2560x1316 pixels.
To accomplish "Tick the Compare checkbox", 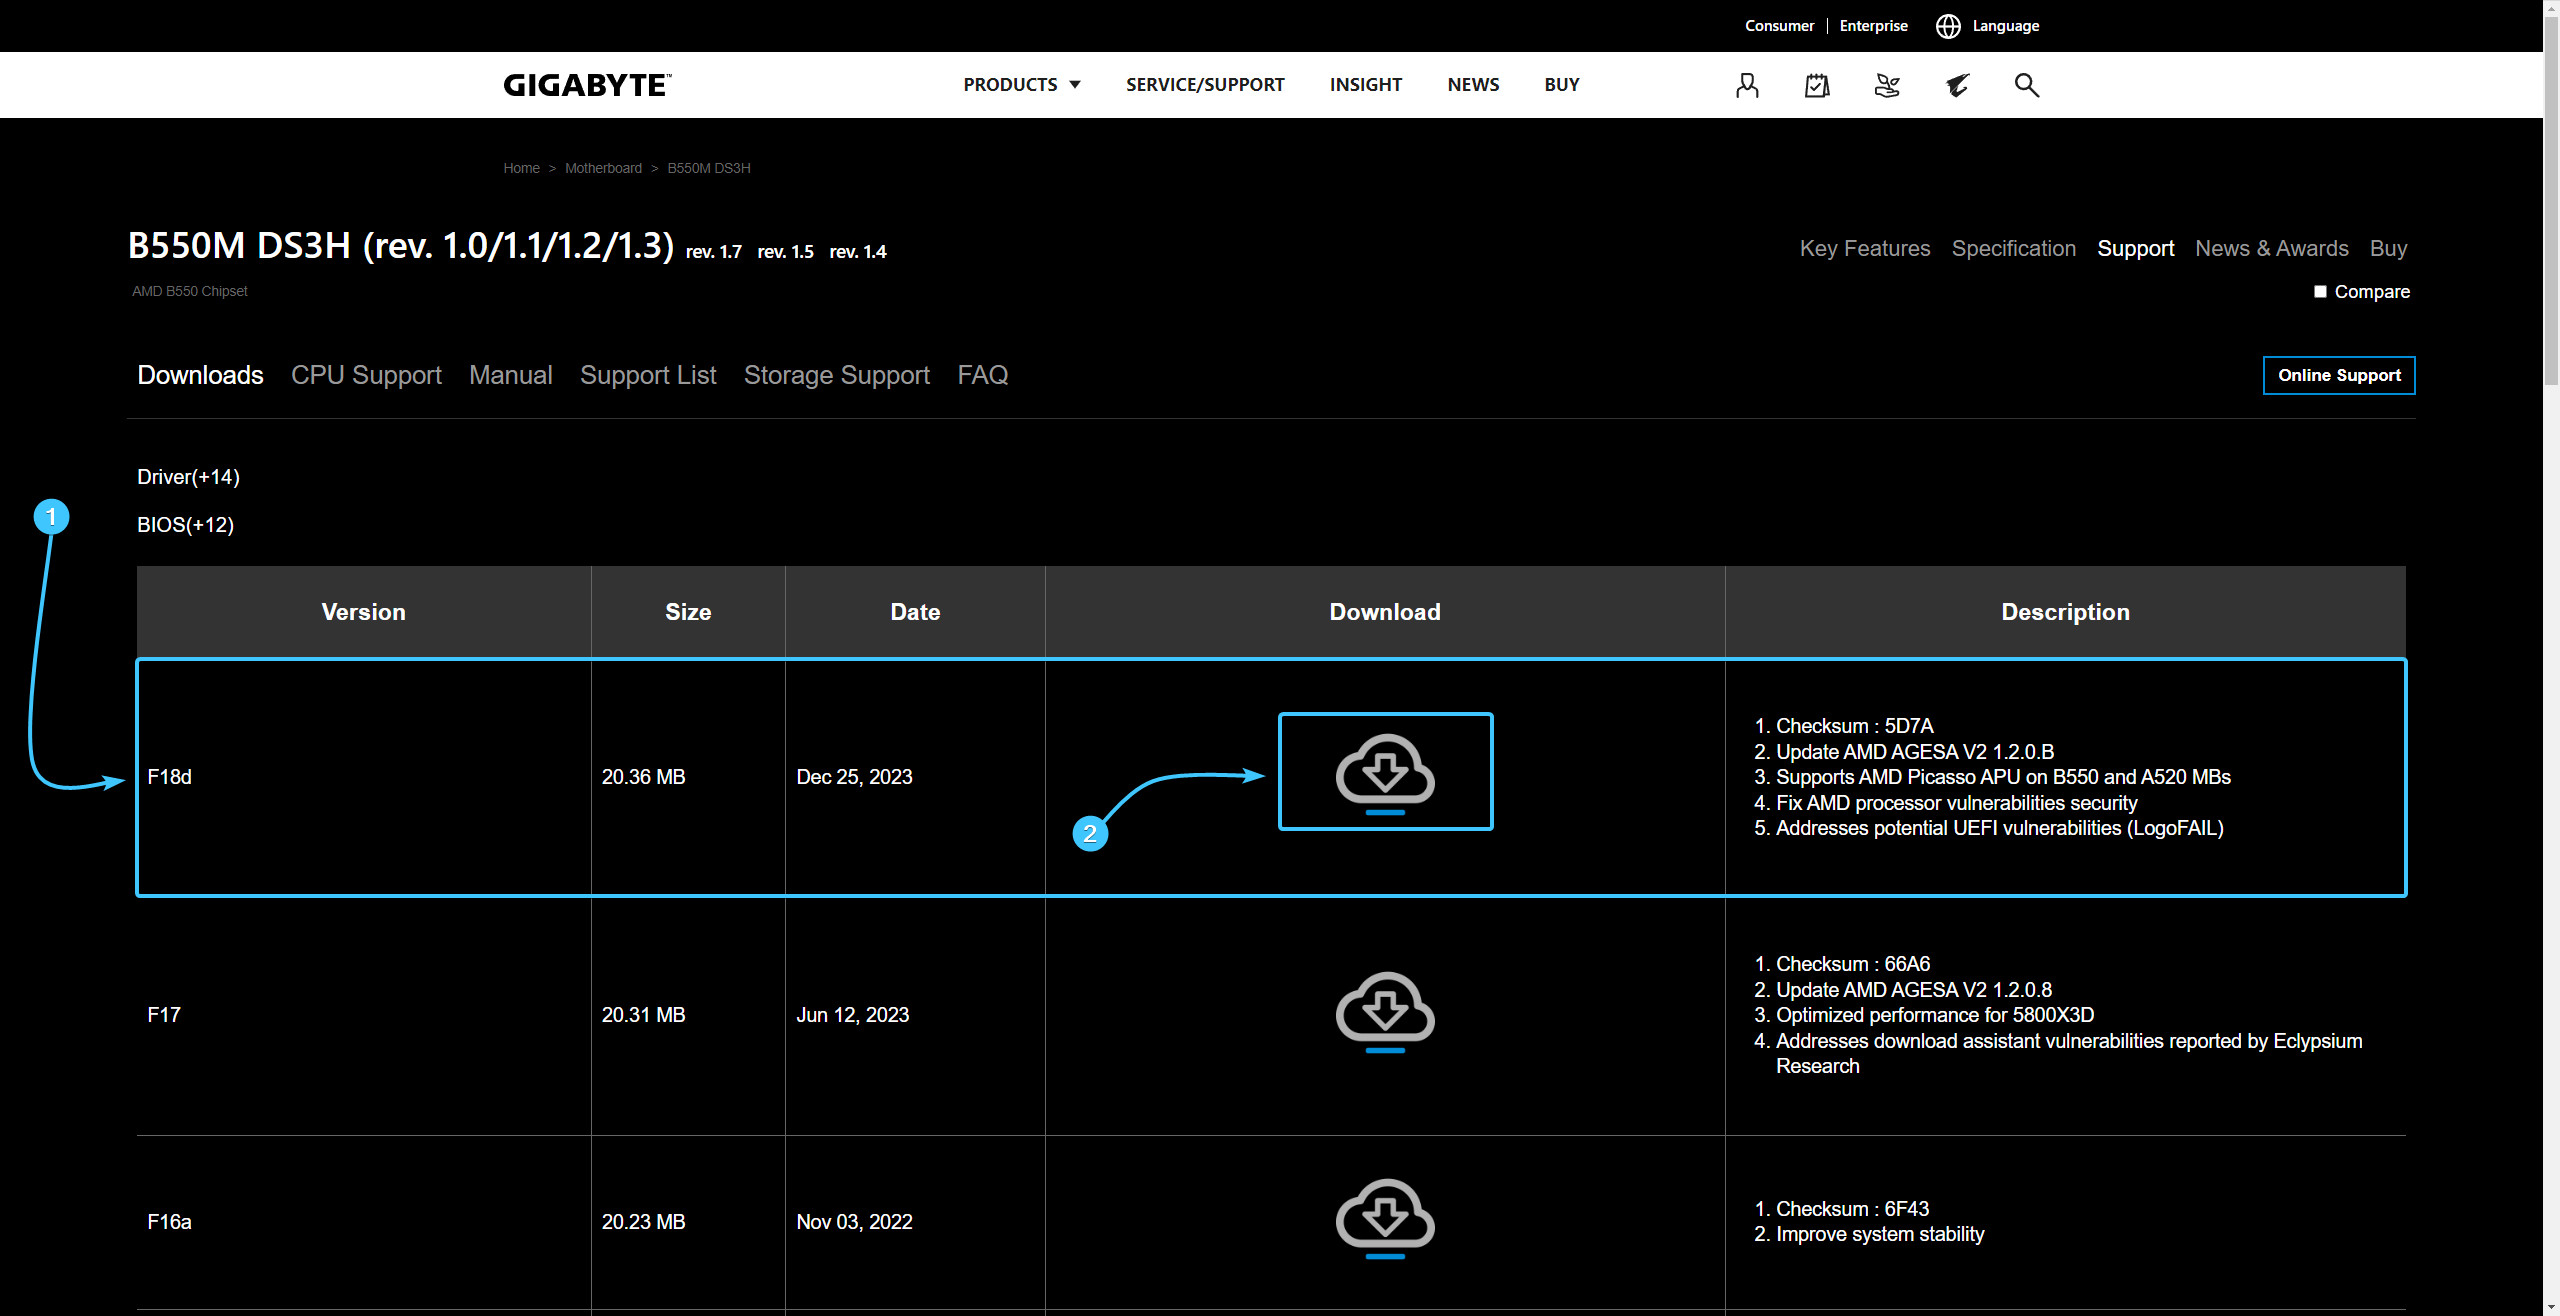I will (x=2320, y=292).
